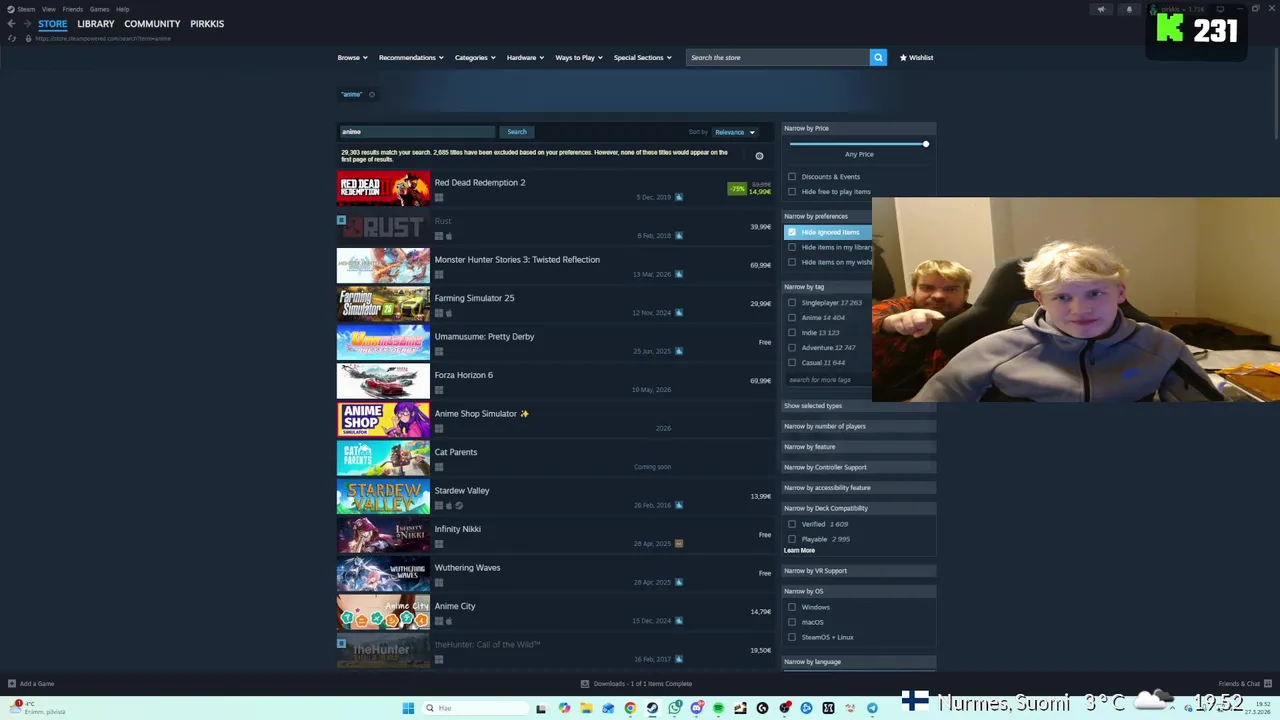Viewport: 1280px width, 720px height.
Task: Open the Browse dropdown menu
Action: click(x=352, y=57)
